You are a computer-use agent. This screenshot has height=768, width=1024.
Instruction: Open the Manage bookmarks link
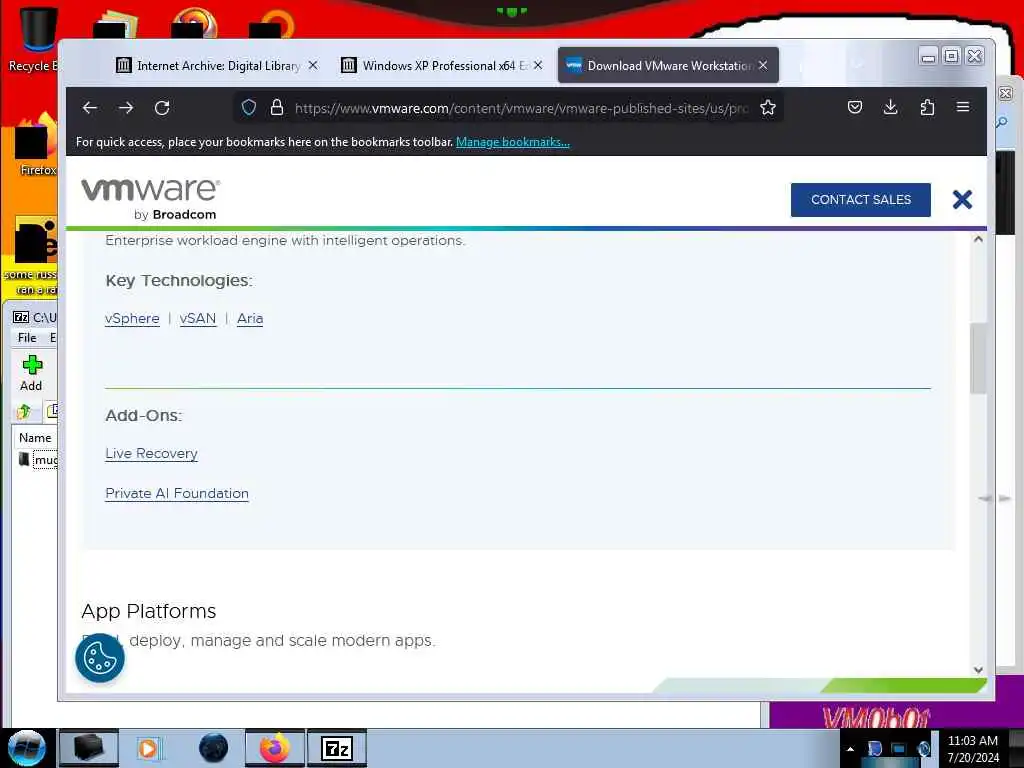pos(513,142)
